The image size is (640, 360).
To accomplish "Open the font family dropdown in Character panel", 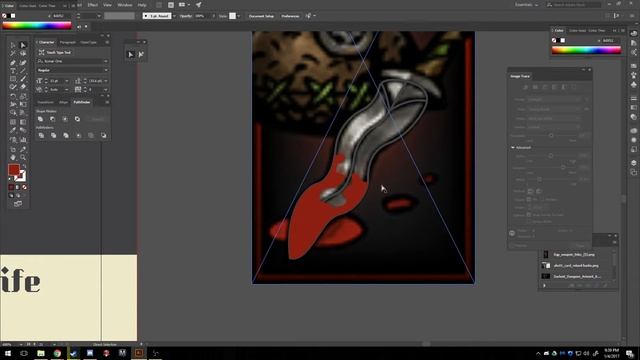I will click(106, 61).
